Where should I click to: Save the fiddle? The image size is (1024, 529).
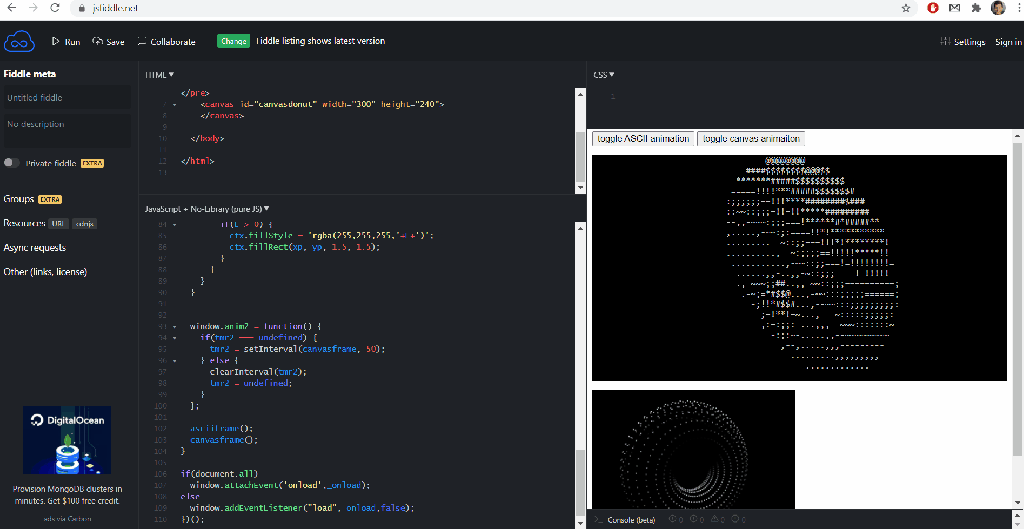[108, 42]
